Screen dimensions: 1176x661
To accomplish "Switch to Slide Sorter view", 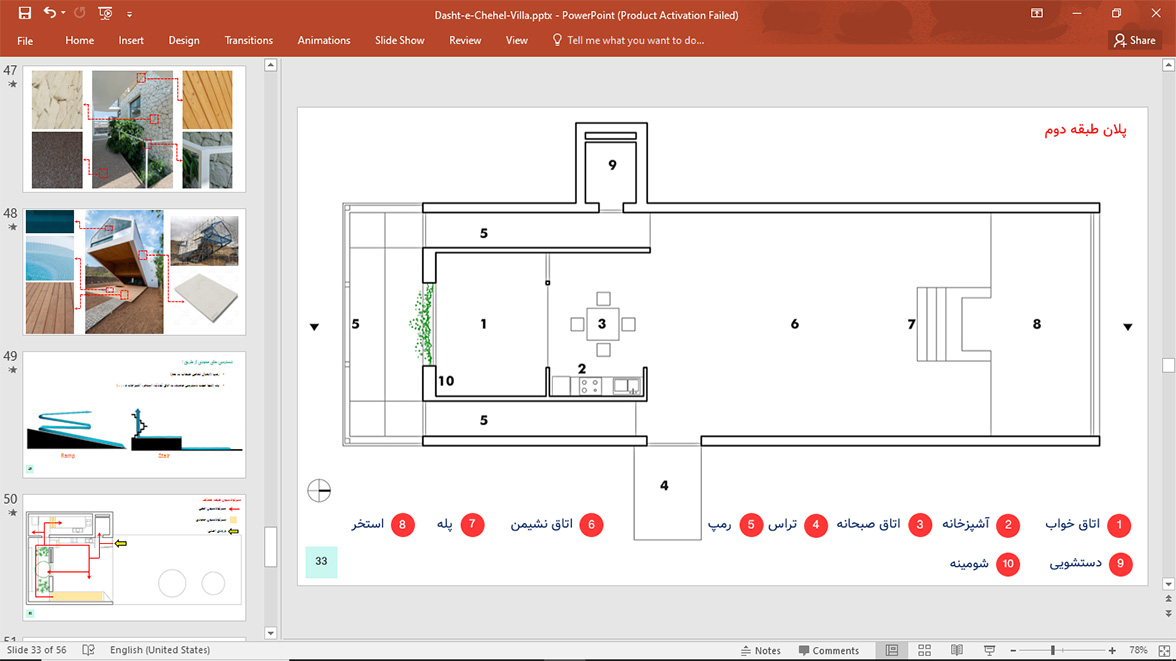I will click(x=925, y=650).
